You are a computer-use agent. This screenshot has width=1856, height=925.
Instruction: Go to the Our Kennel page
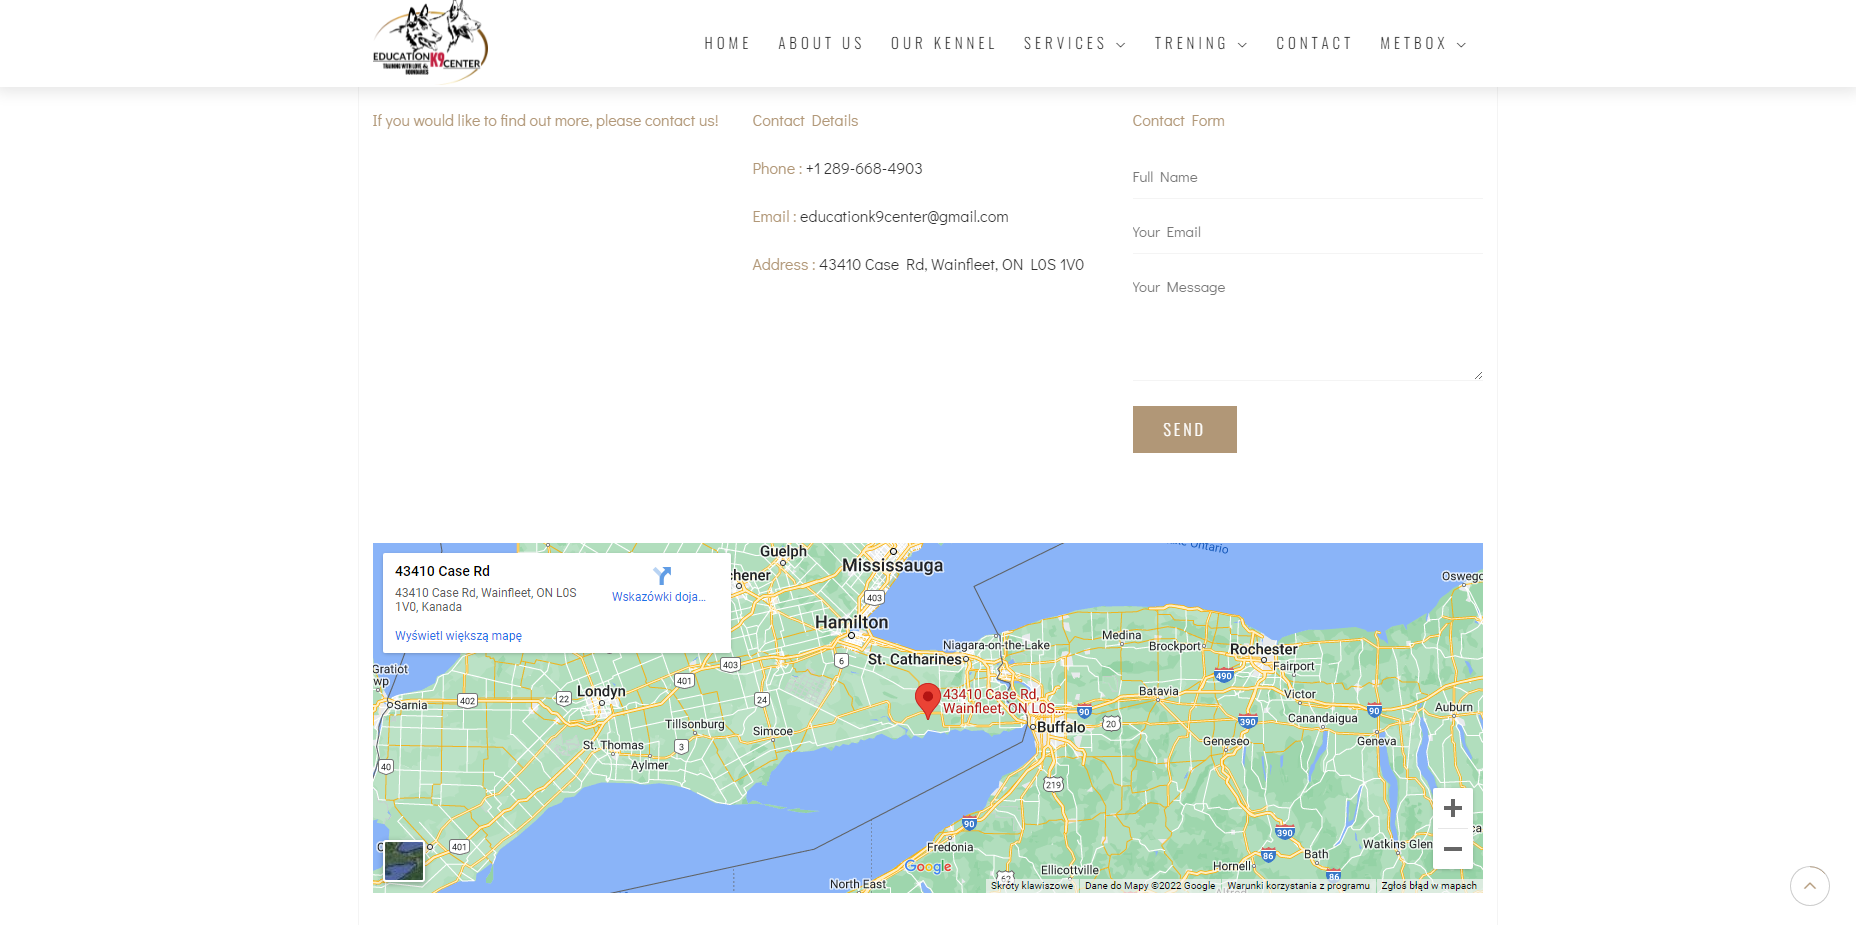click(x=943, y=44)
